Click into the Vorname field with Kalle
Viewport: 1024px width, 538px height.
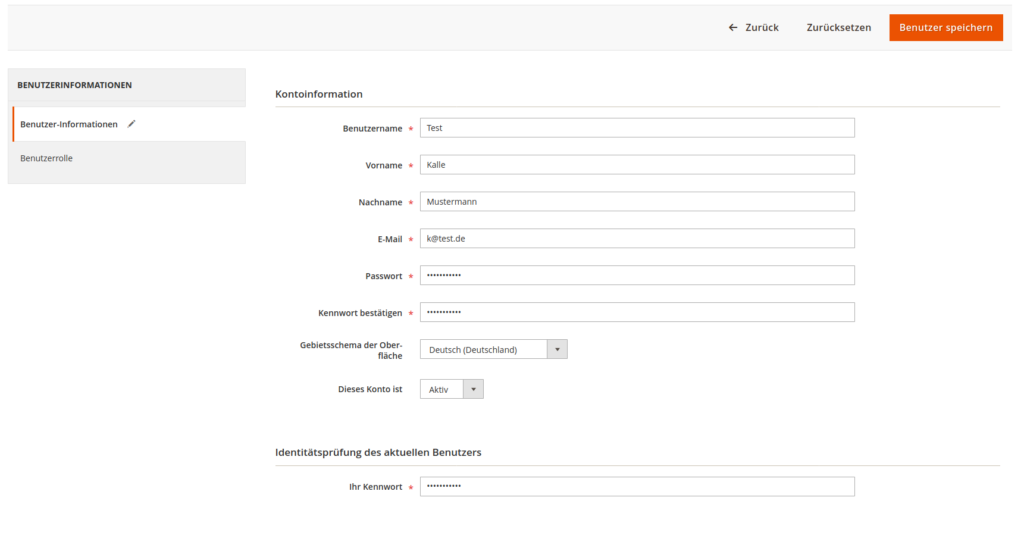coord(637,165)
